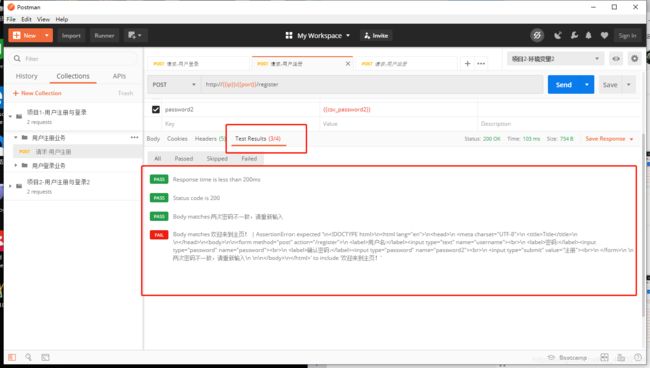Viewport: 650px width, 368px height.
Task: Click the Description input cell
Action: pos(560,124)
